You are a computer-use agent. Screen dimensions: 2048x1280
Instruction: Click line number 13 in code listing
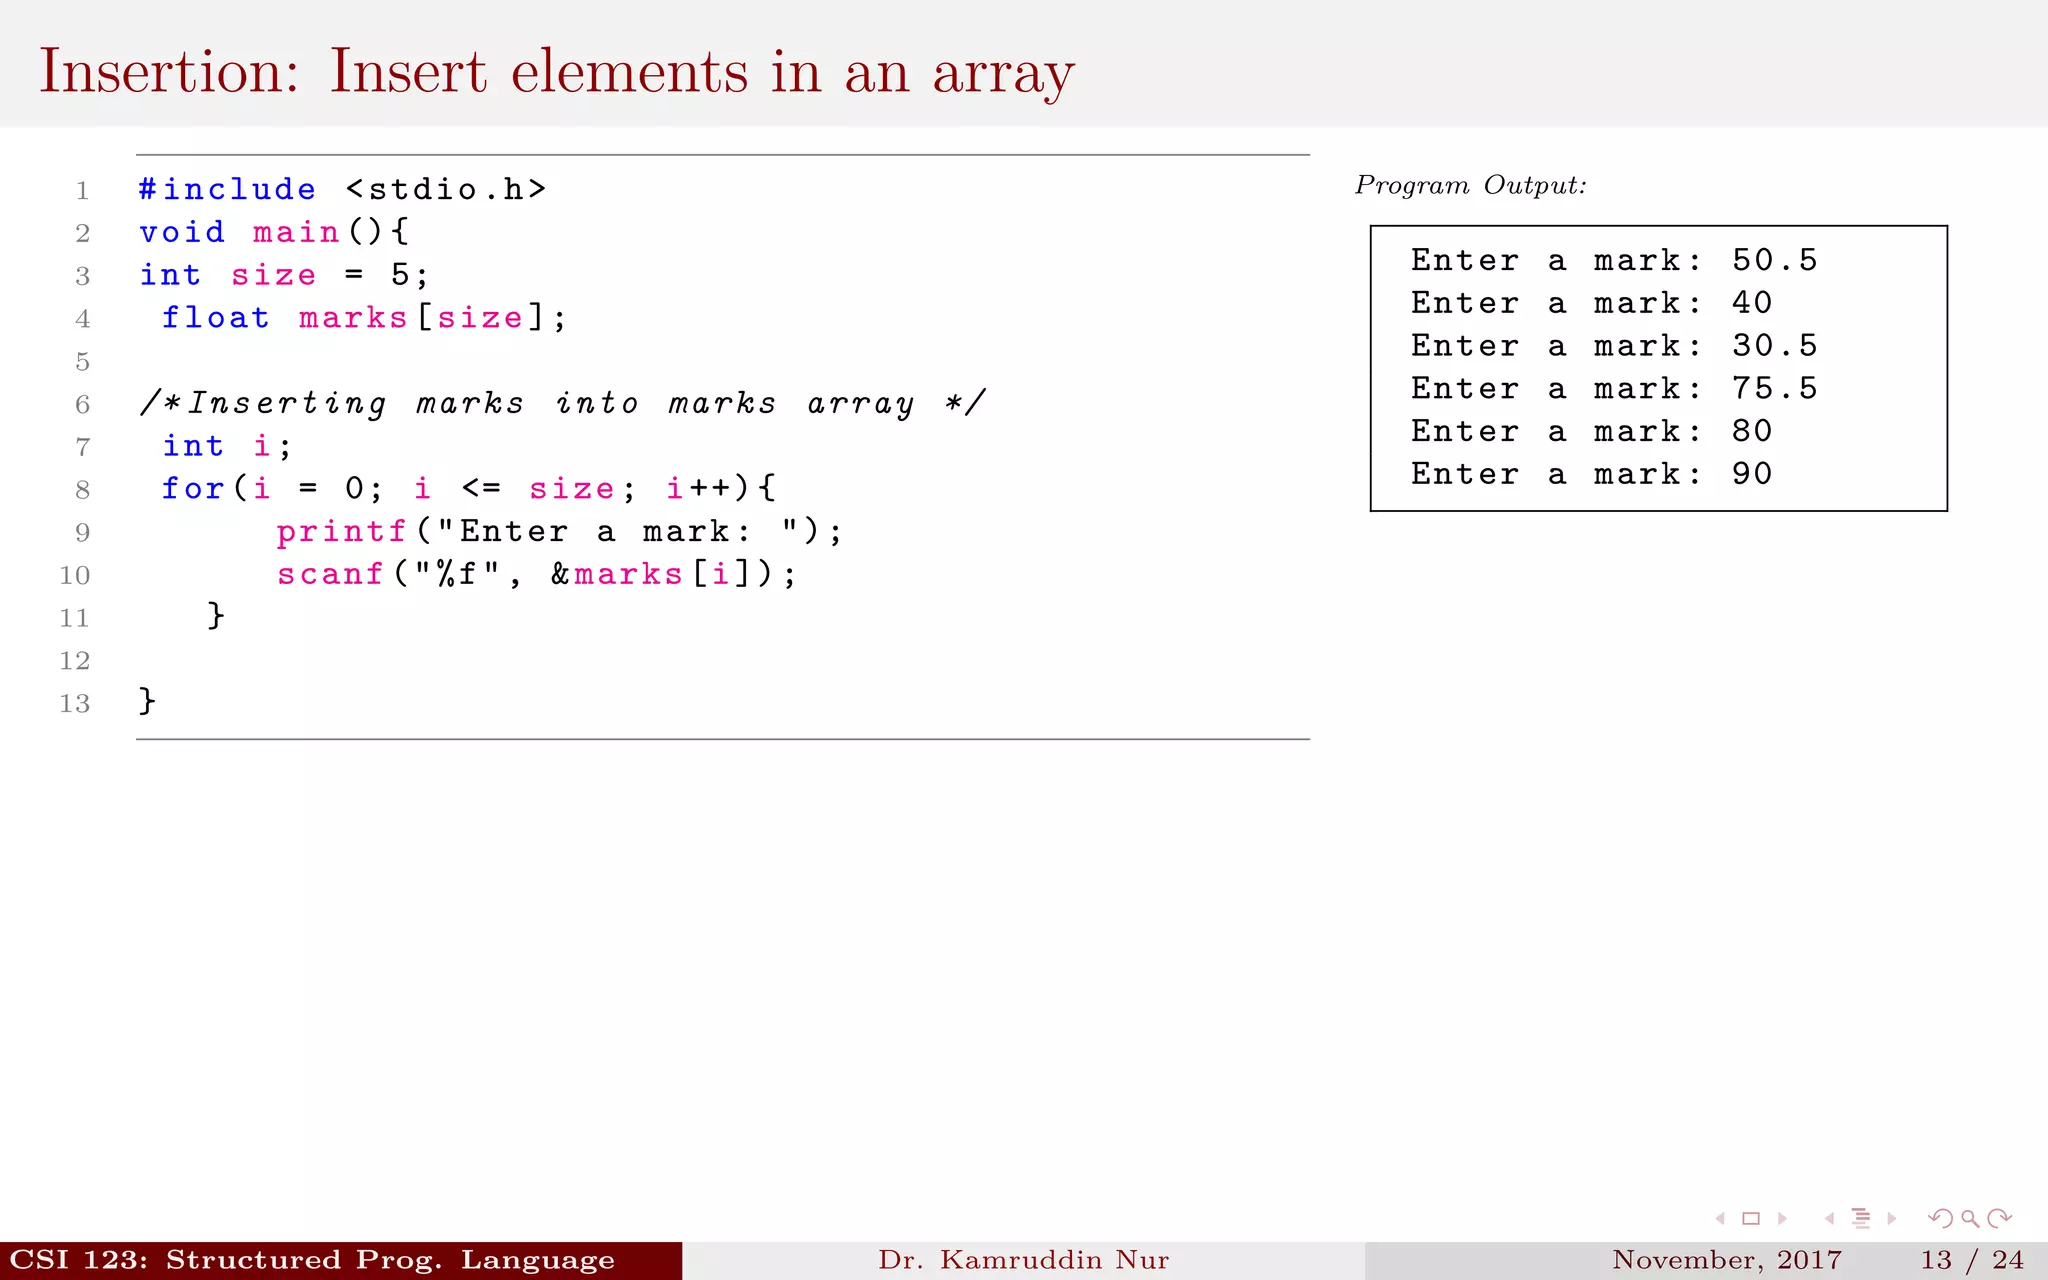click(x=75, y=704)
